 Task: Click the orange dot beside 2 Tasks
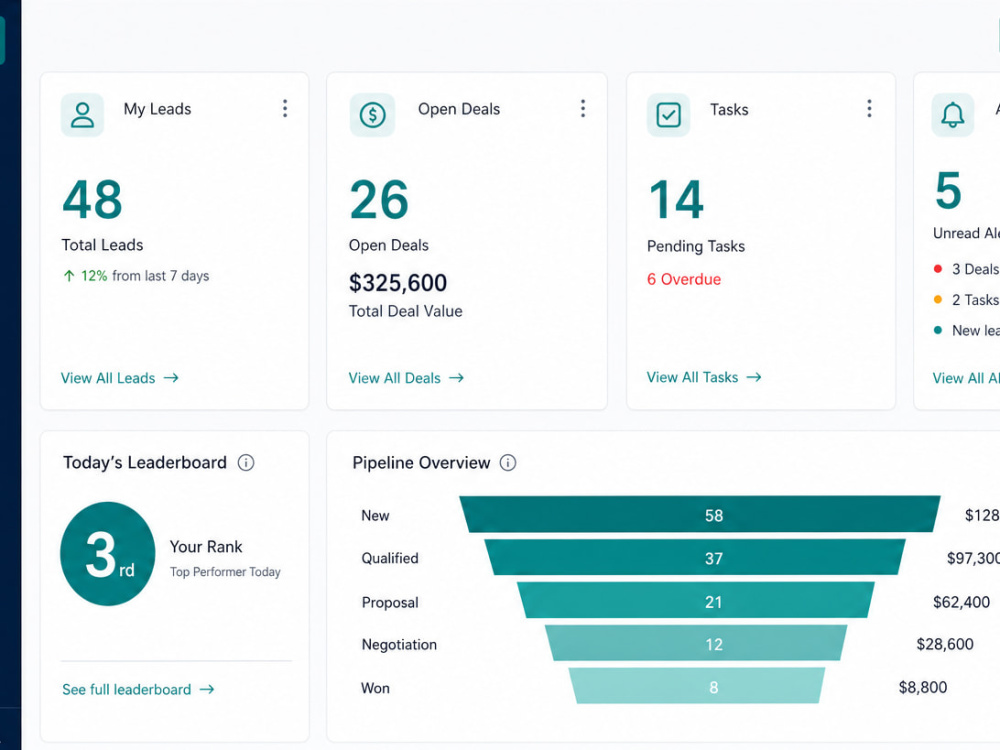click(x=938, y=300)
